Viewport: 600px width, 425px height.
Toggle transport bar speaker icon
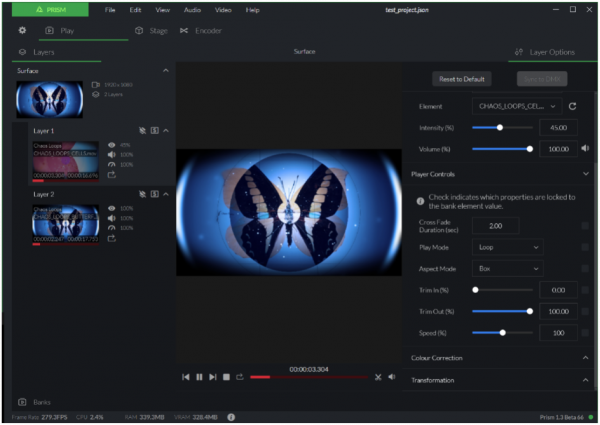[x=391, y=377]
